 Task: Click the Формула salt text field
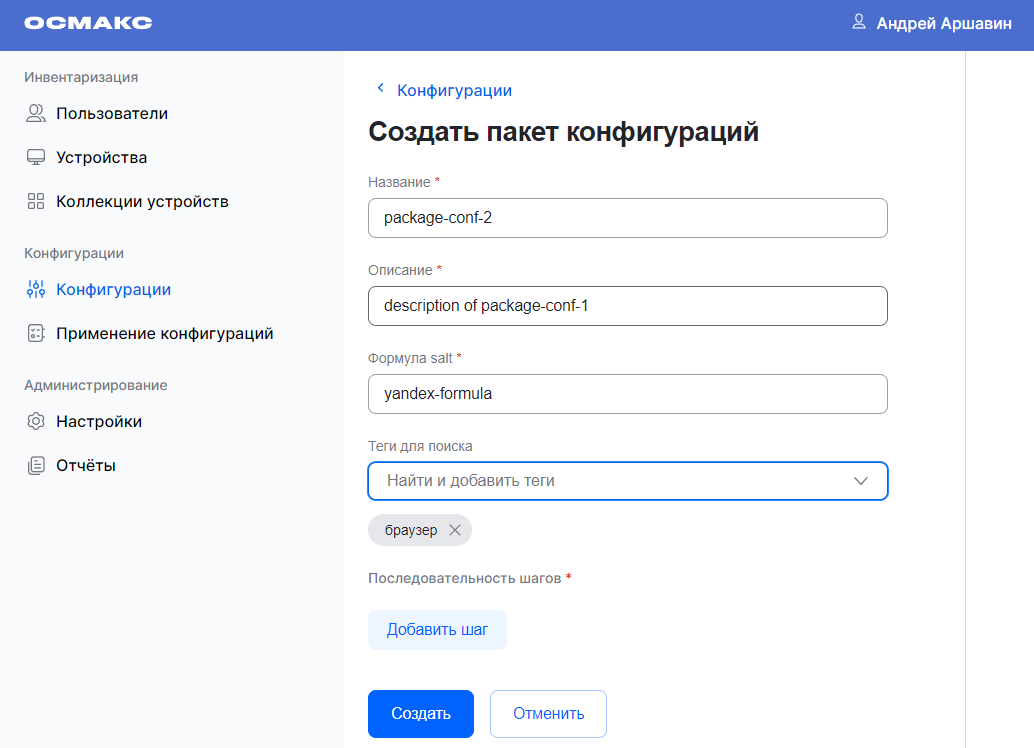click(627, 393)
